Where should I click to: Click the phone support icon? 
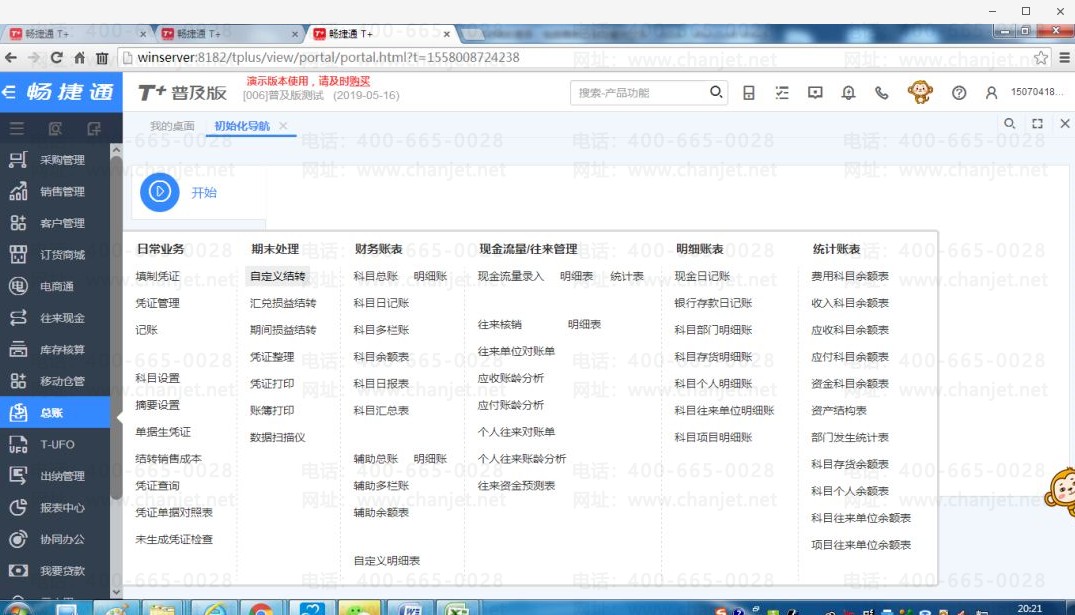(x=882, y=93)
